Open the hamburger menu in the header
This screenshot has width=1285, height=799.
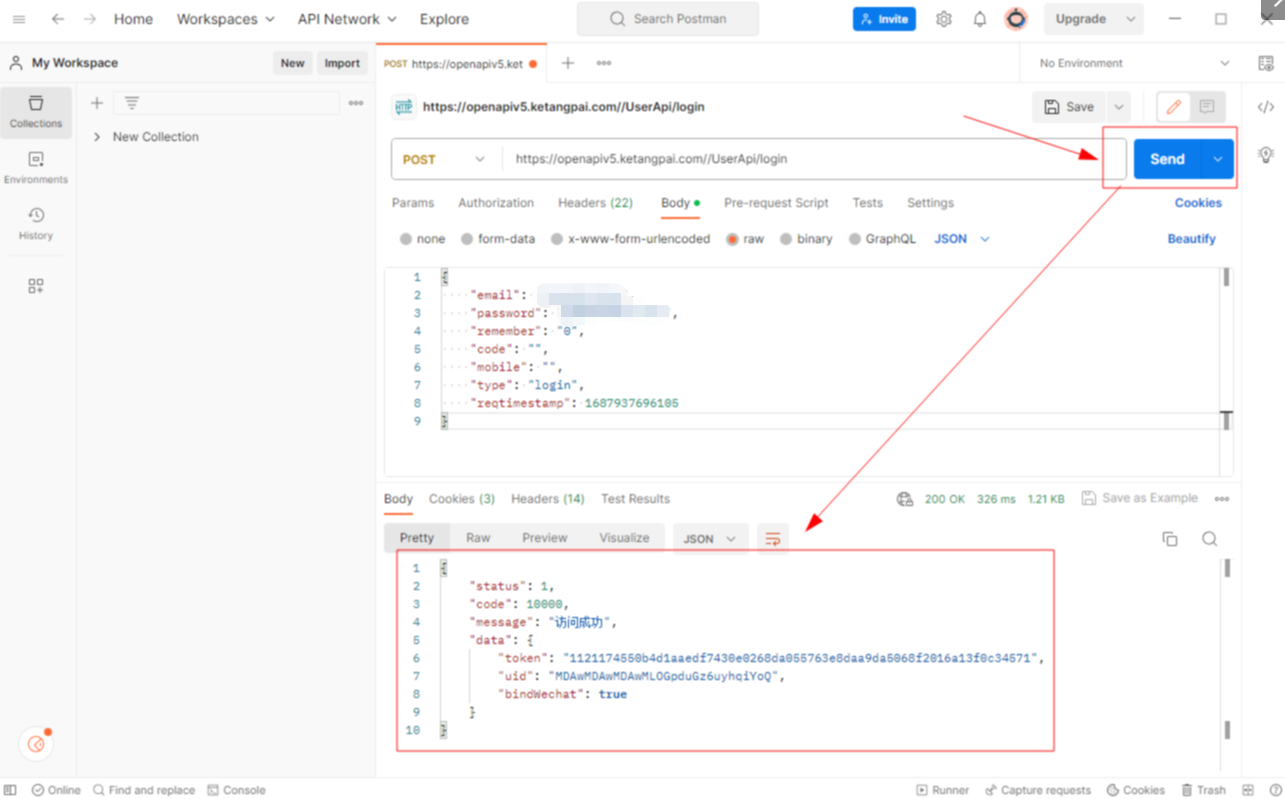pos(19,19)
